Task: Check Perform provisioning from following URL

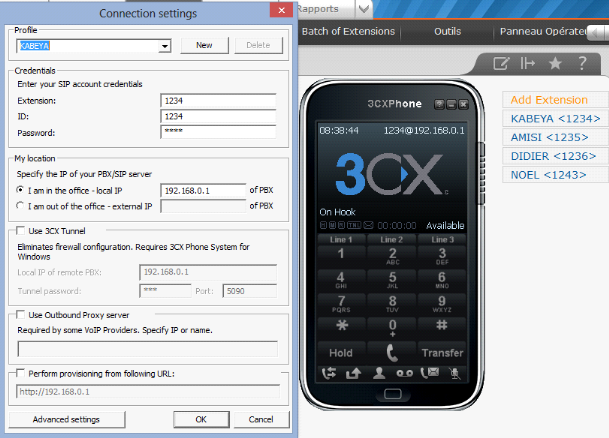Action: coord(21,373)
